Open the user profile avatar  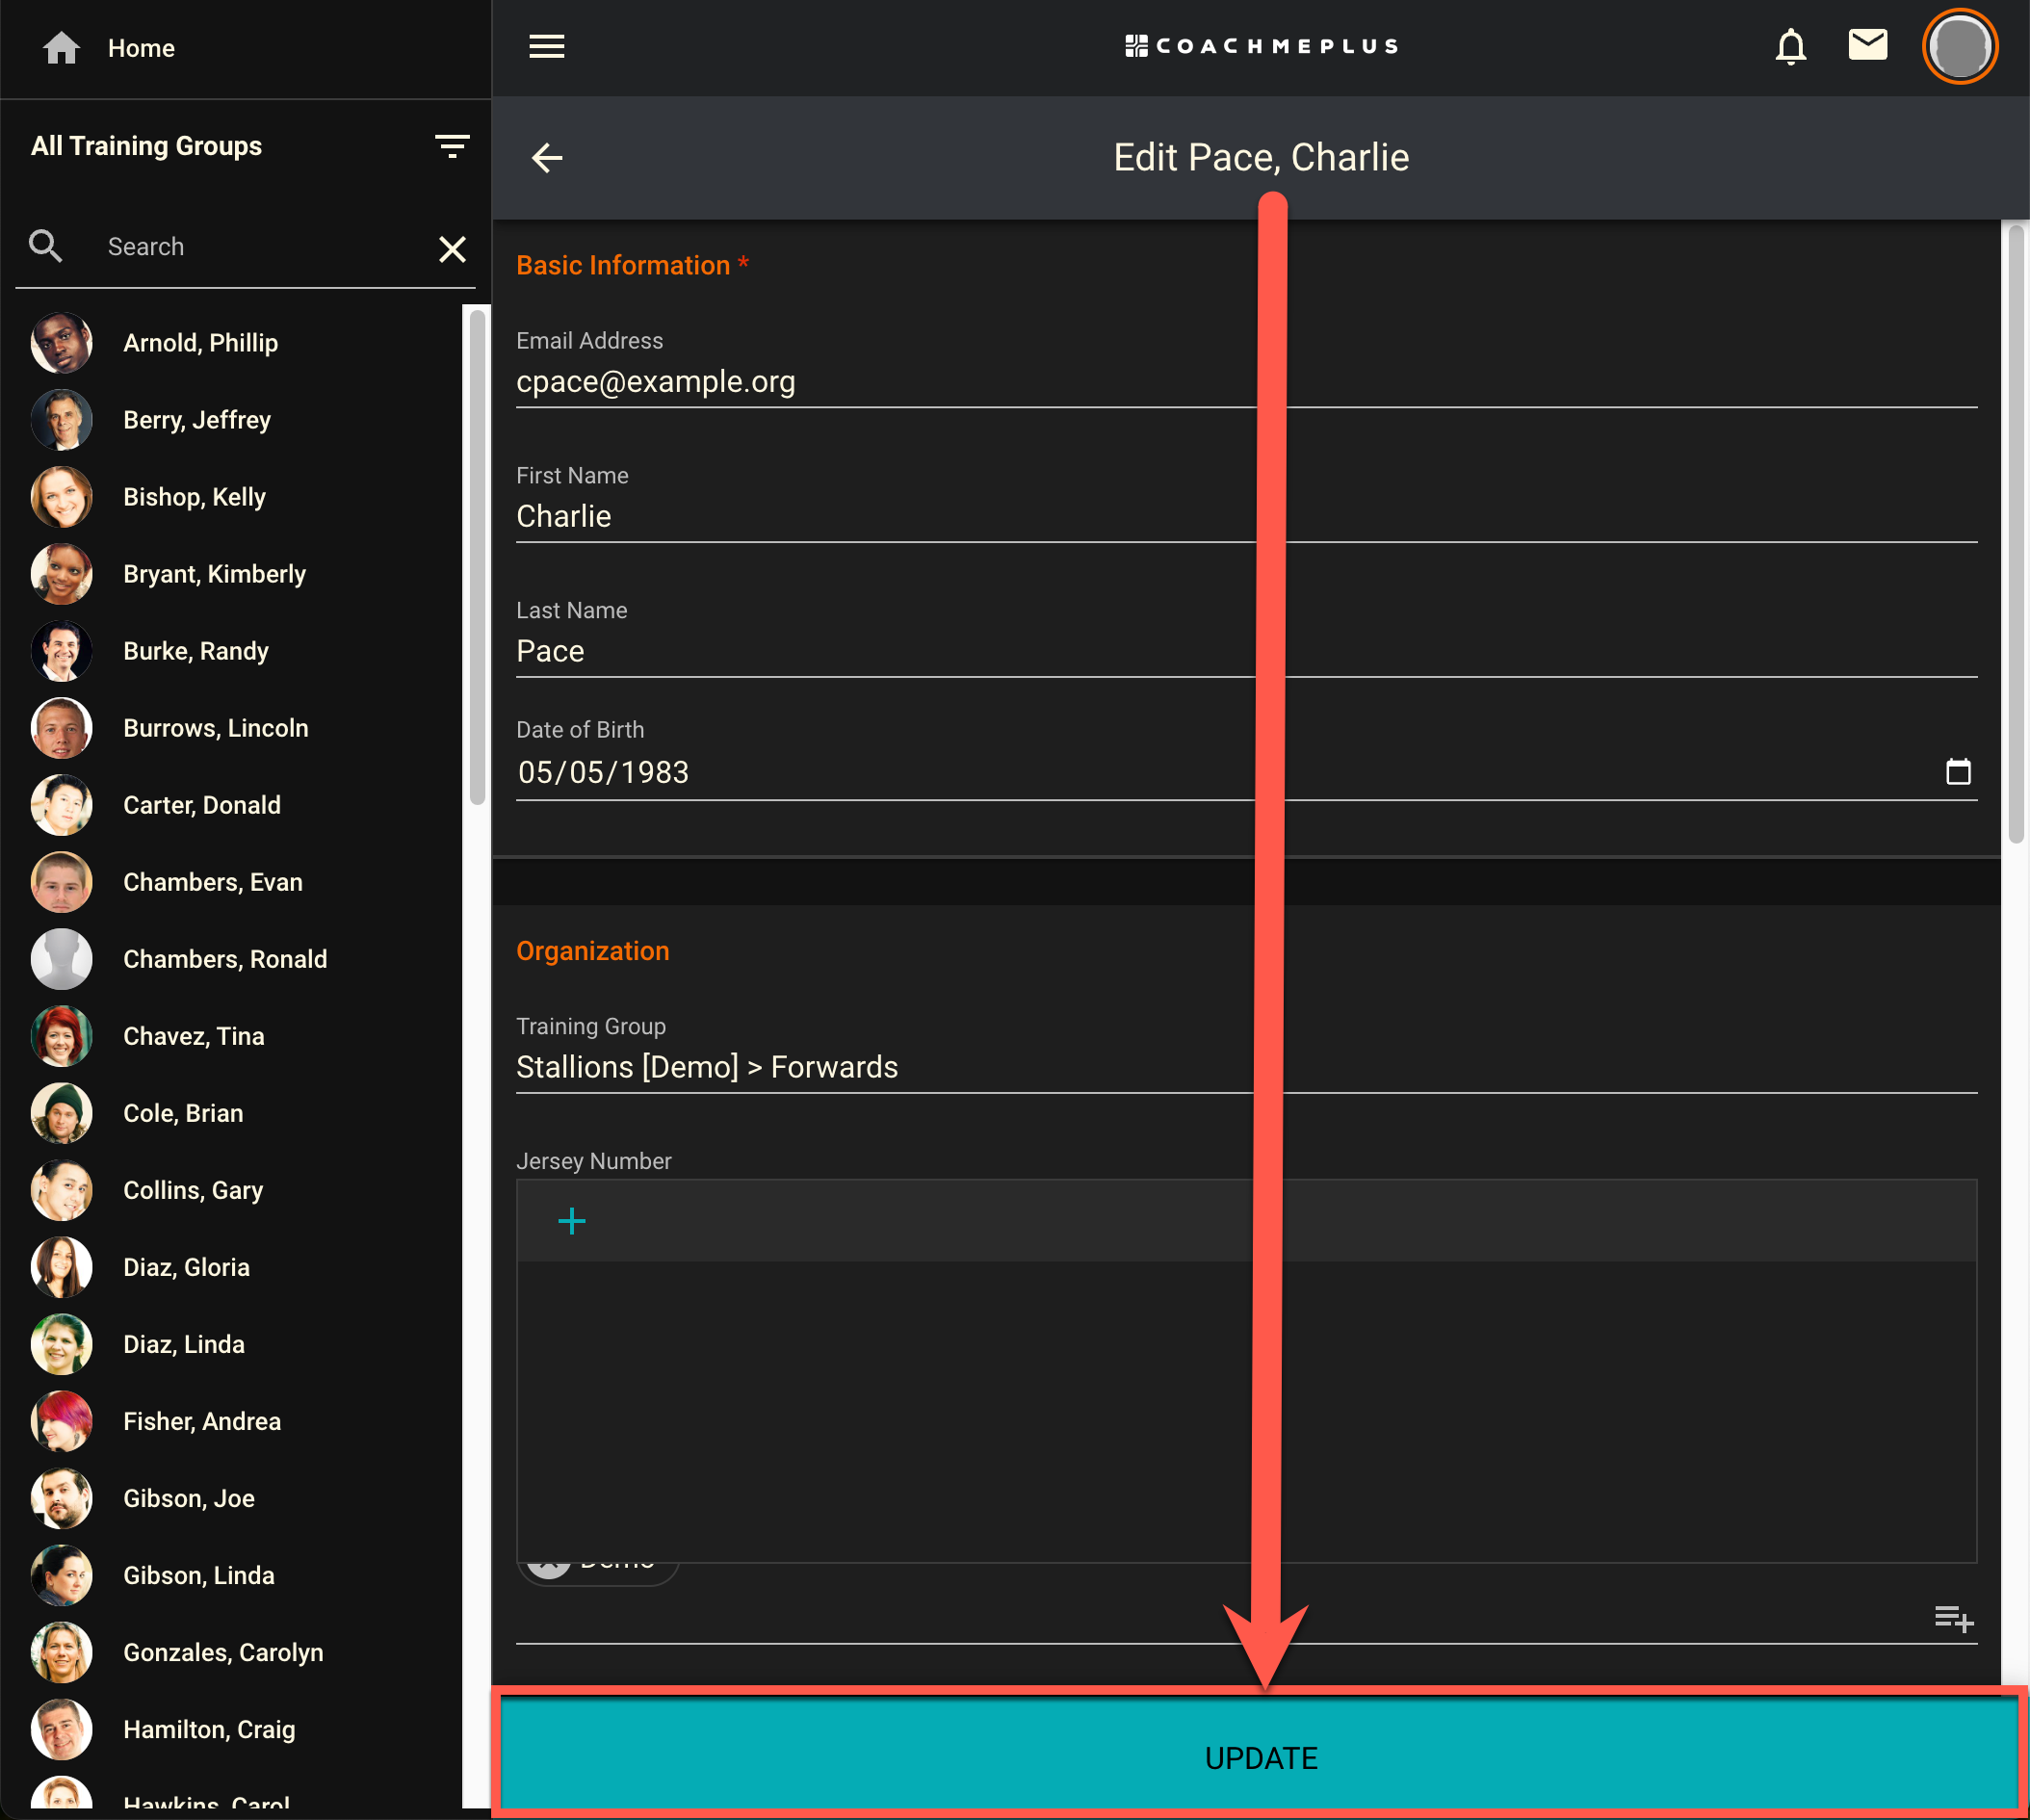click(1958, 47)
